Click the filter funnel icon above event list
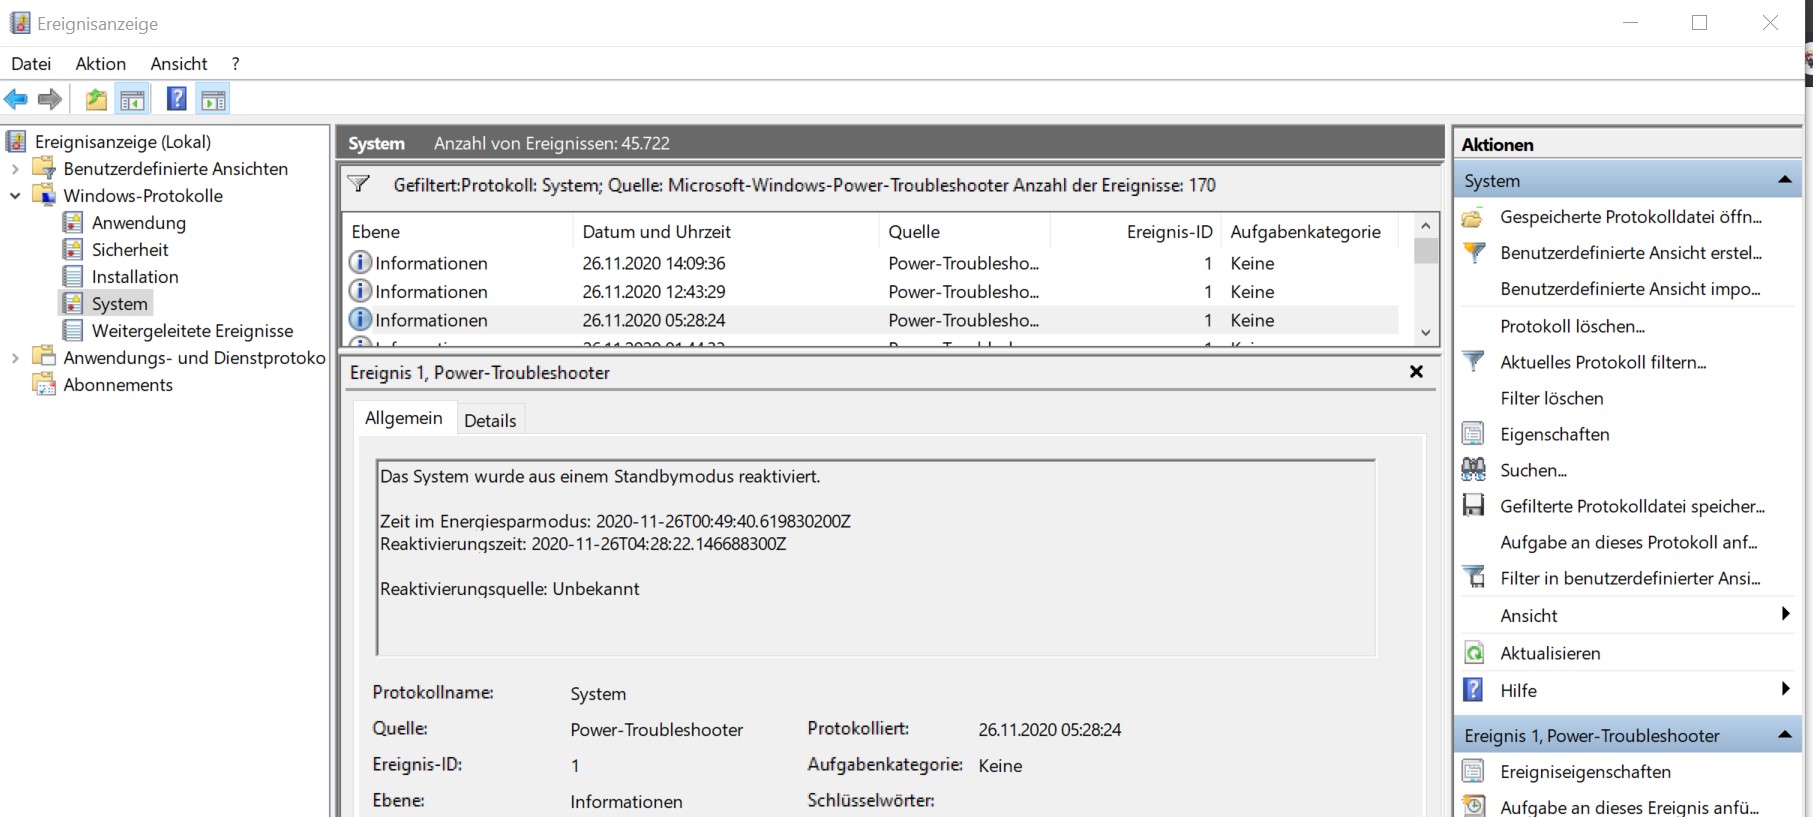This screenshot has width=1813, height=817. tap(358, 184)
